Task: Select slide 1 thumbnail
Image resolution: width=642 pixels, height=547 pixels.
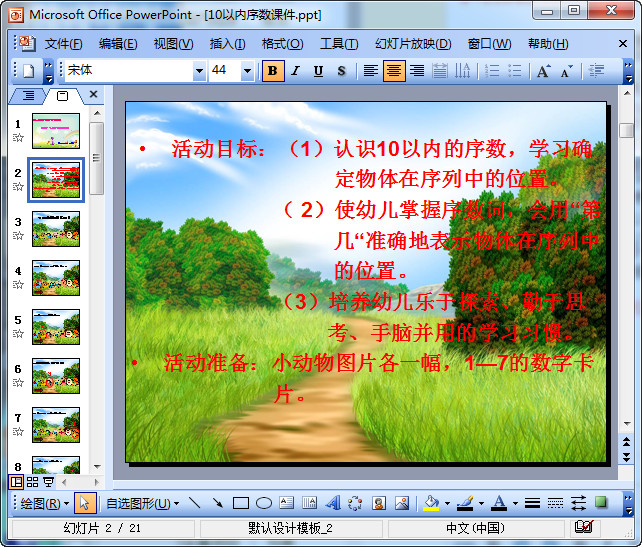Action: coord(56,131)
